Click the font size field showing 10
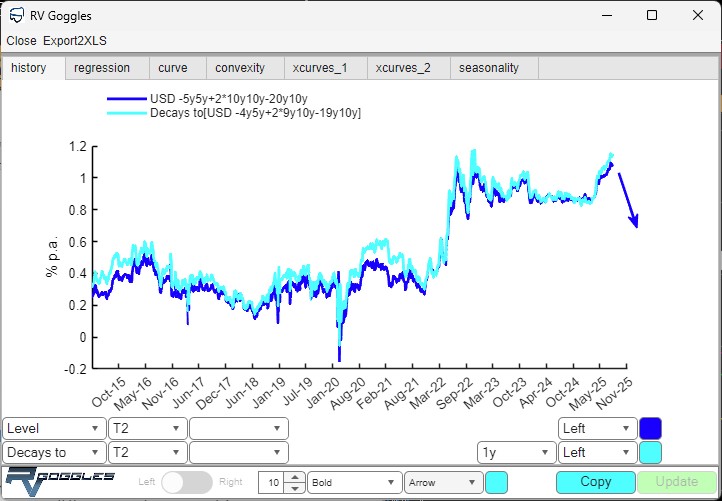Screen dimensions: 722x501 coord(272,483)
